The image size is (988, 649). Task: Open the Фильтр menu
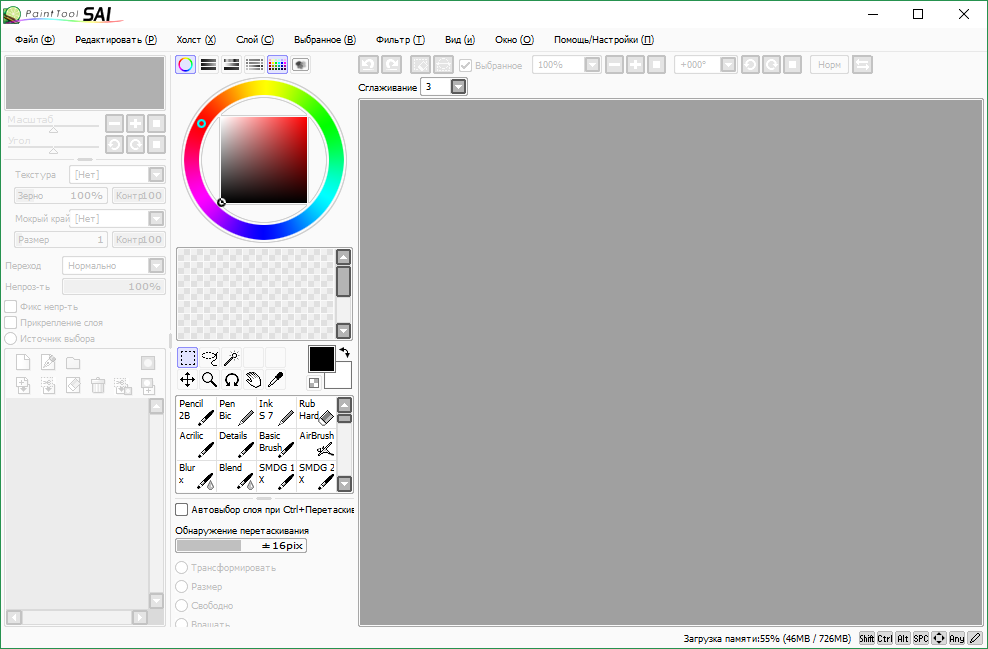pyautogui.click(x=400, y=40)
